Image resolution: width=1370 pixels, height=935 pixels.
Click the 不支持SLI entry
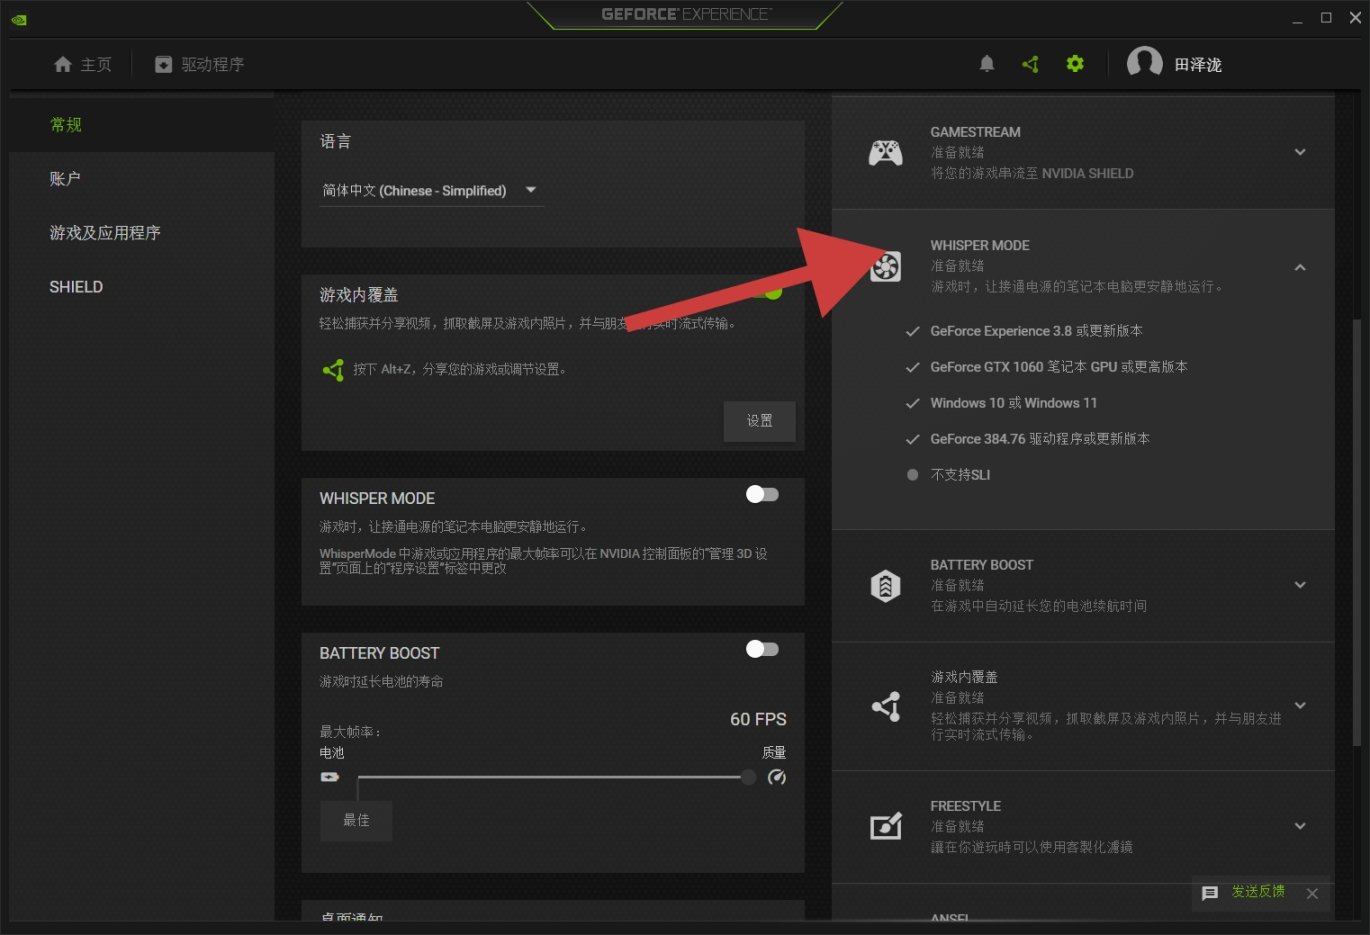pyautogui.click(x=960, y=475)
